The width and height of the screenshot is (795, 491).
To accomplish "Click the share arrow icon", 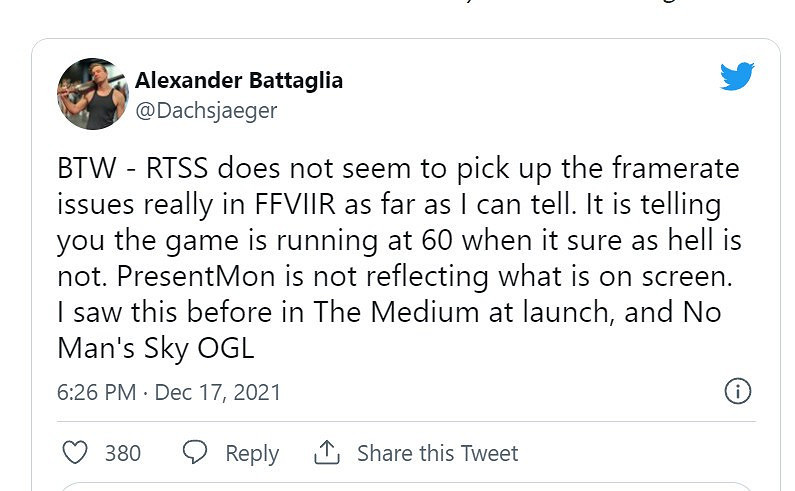I will click(x=327, y=453).
